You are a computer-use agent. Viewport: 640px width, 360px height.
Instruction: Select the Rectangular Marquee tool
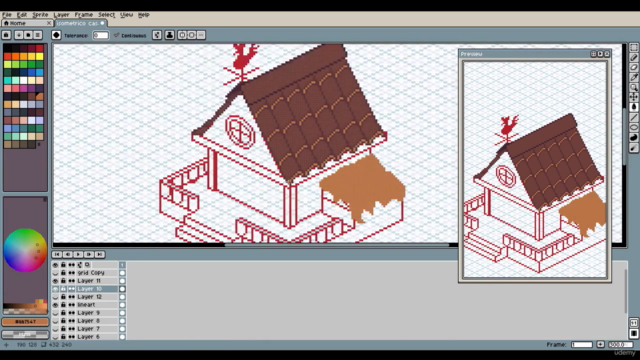633,48
